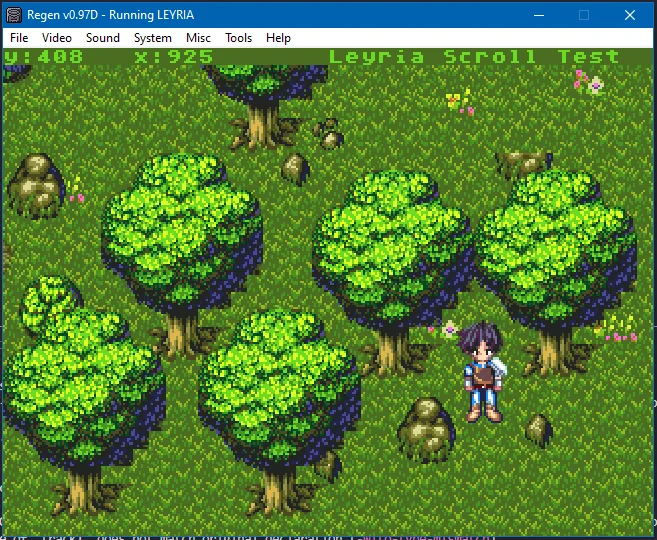
Task: Open the Help menu
Action: 278,38
